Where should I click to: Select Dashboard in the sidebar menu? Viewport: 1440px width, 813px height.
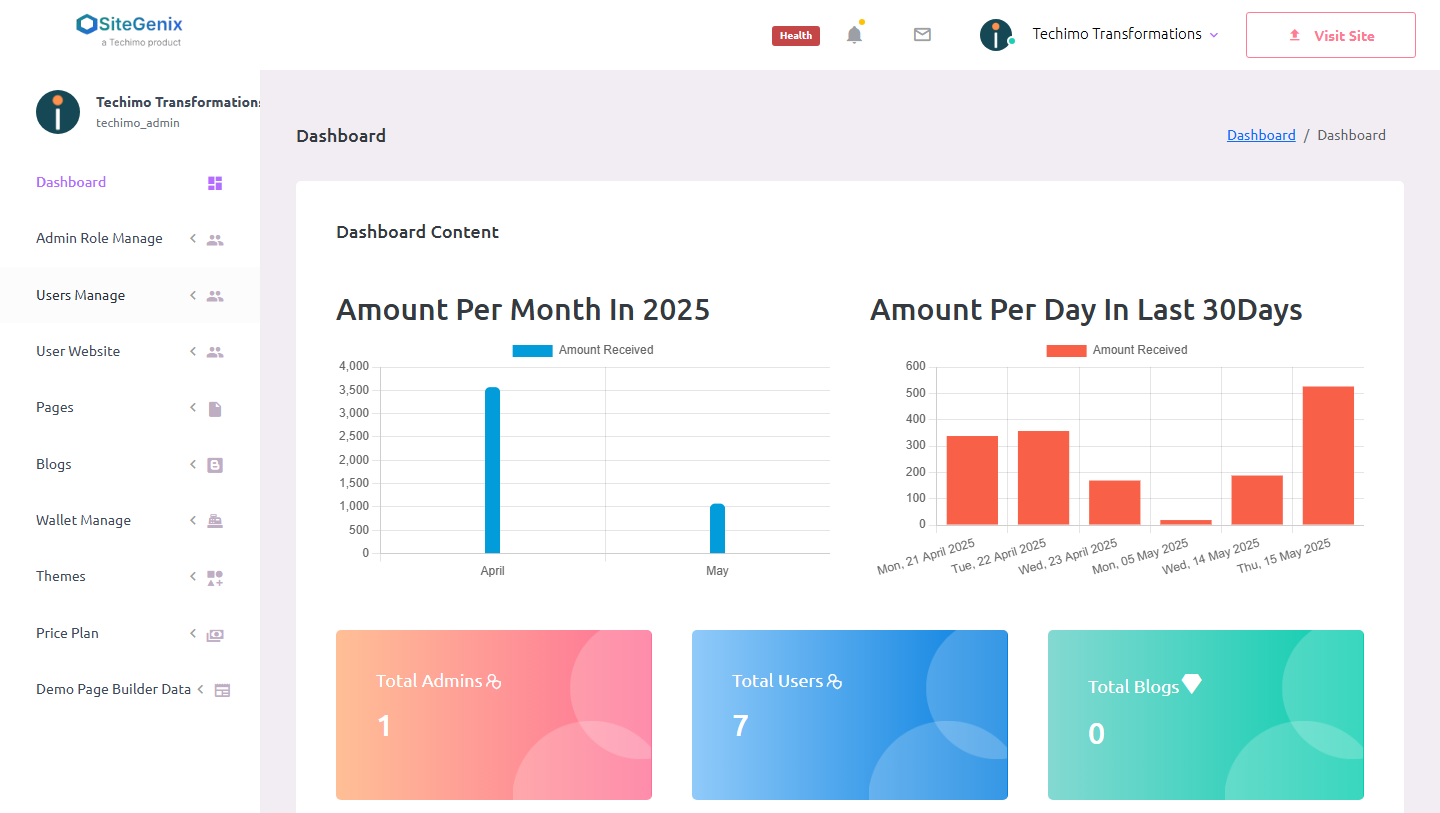71,182
